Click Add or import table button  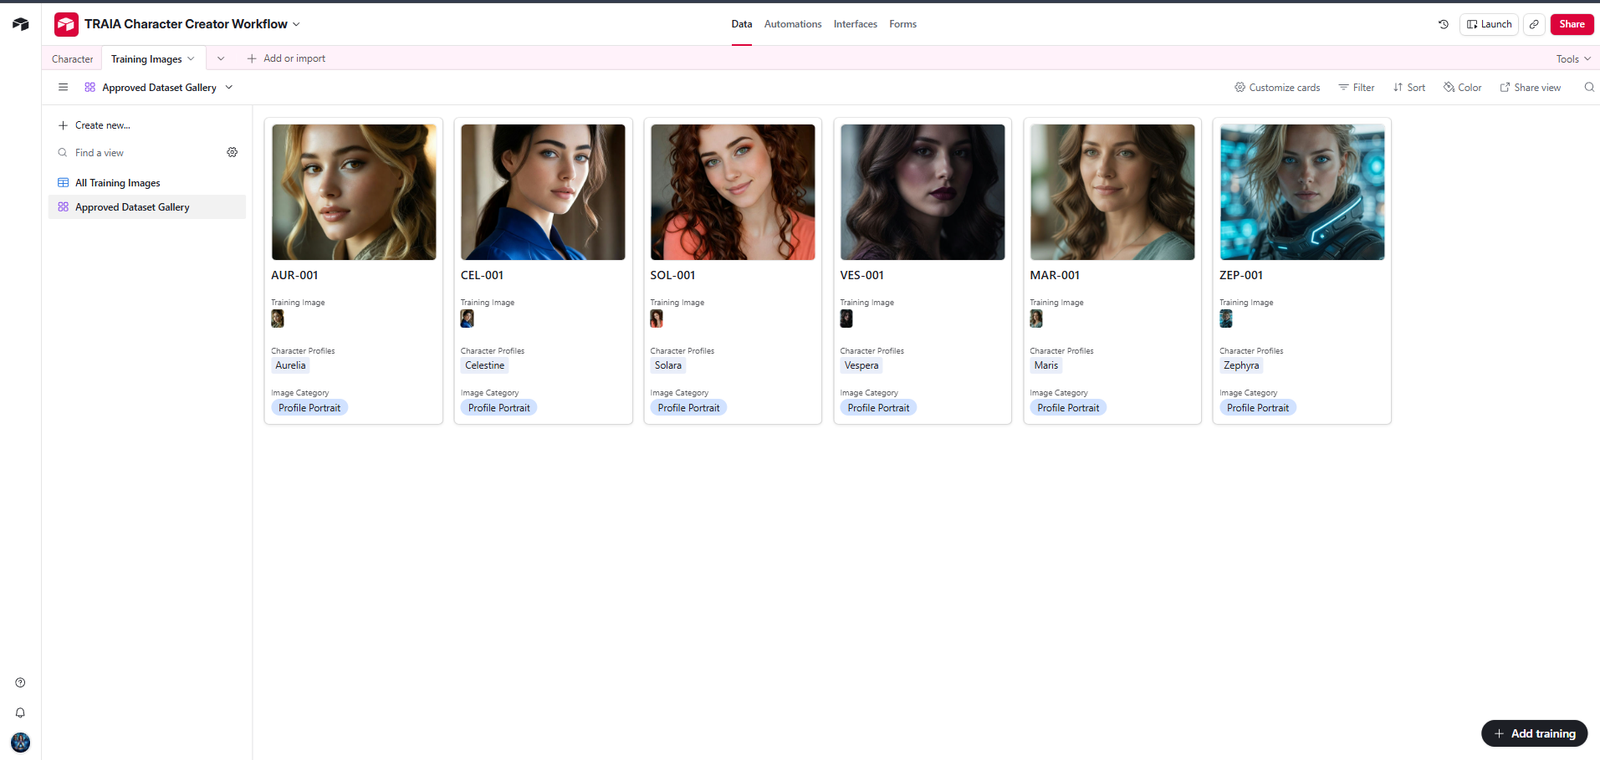click(x=286, y=58)
